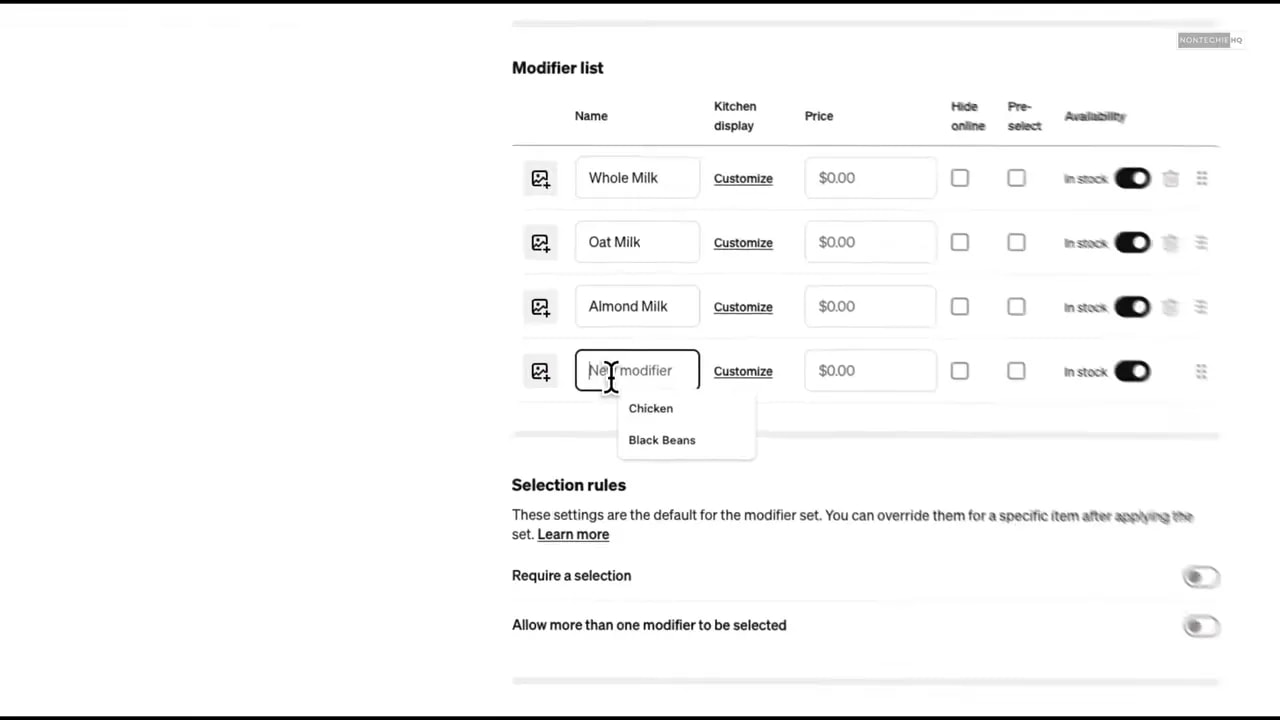Grab the Whole Milk reorder handle
1280x720 pixels.
[1202, 178]
